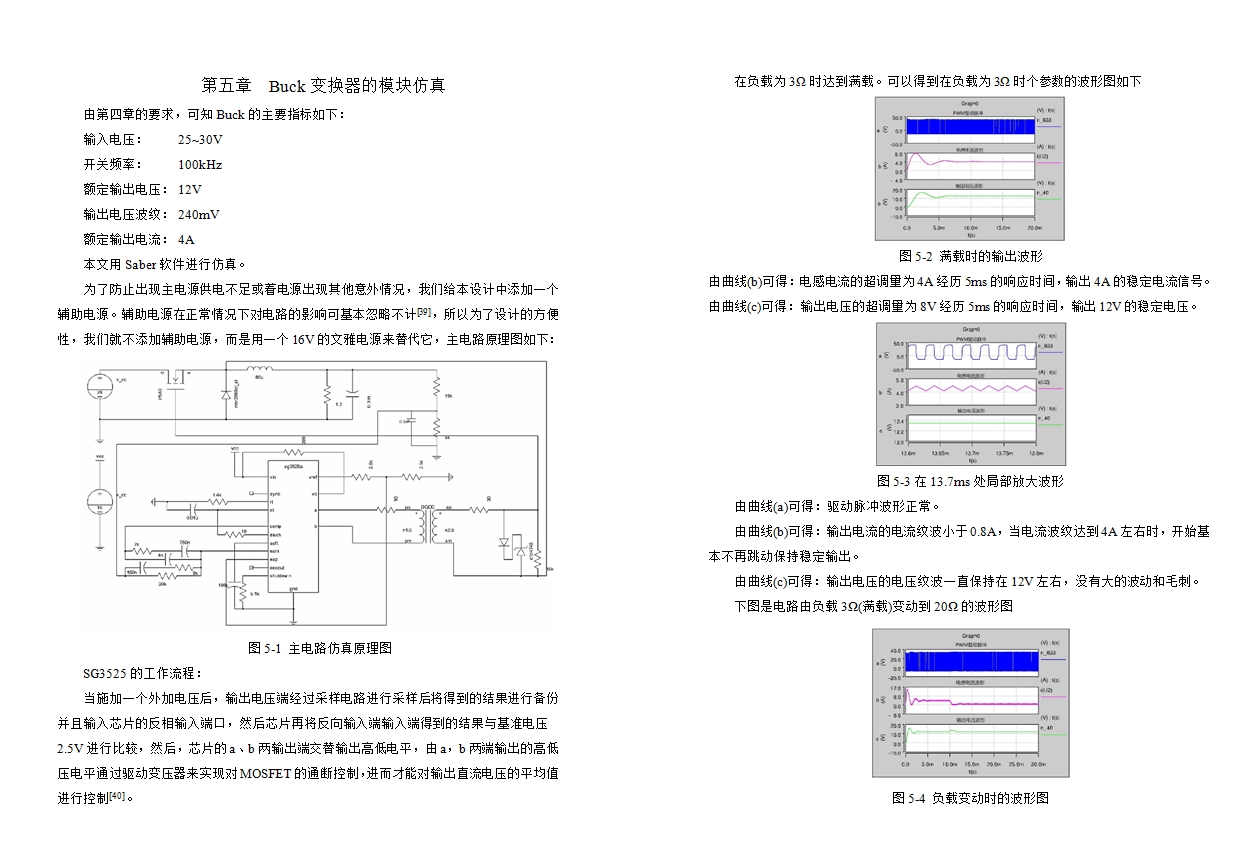
Task: Click the lower v_dc voltage source symbol
Action: point(99,499)
